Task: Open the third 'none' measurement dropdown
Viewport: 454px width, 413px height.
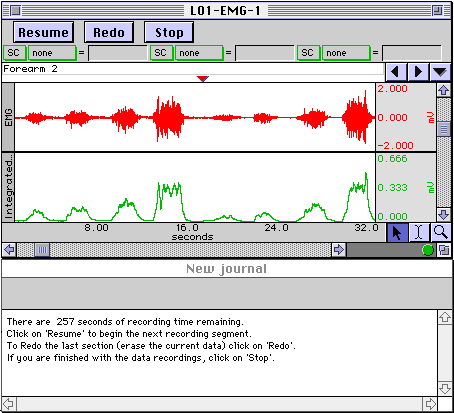Action: [346, 53]
